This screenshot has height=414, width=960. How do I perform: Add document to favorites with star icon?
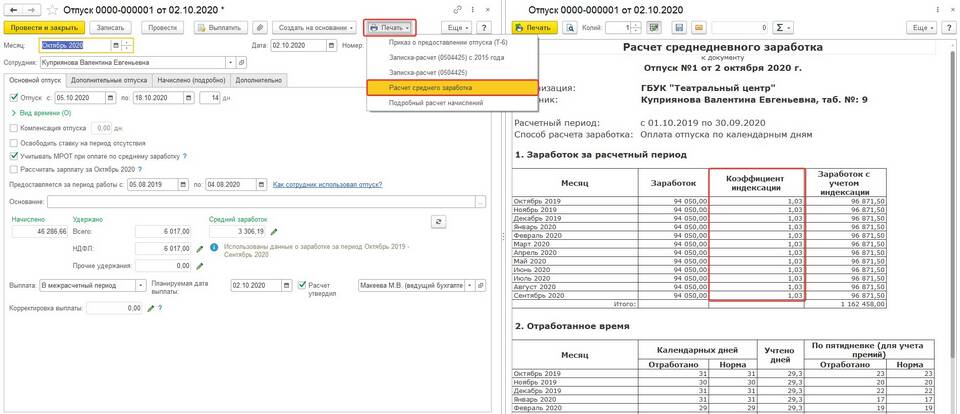coord(52,10)
